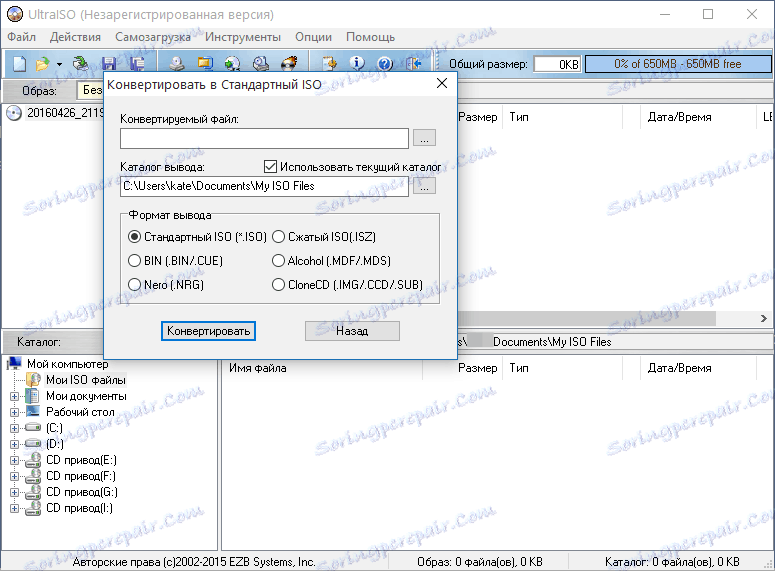
Task: Select Alcohol (.MDF/.MDS) output format
Action: point(278,261)
